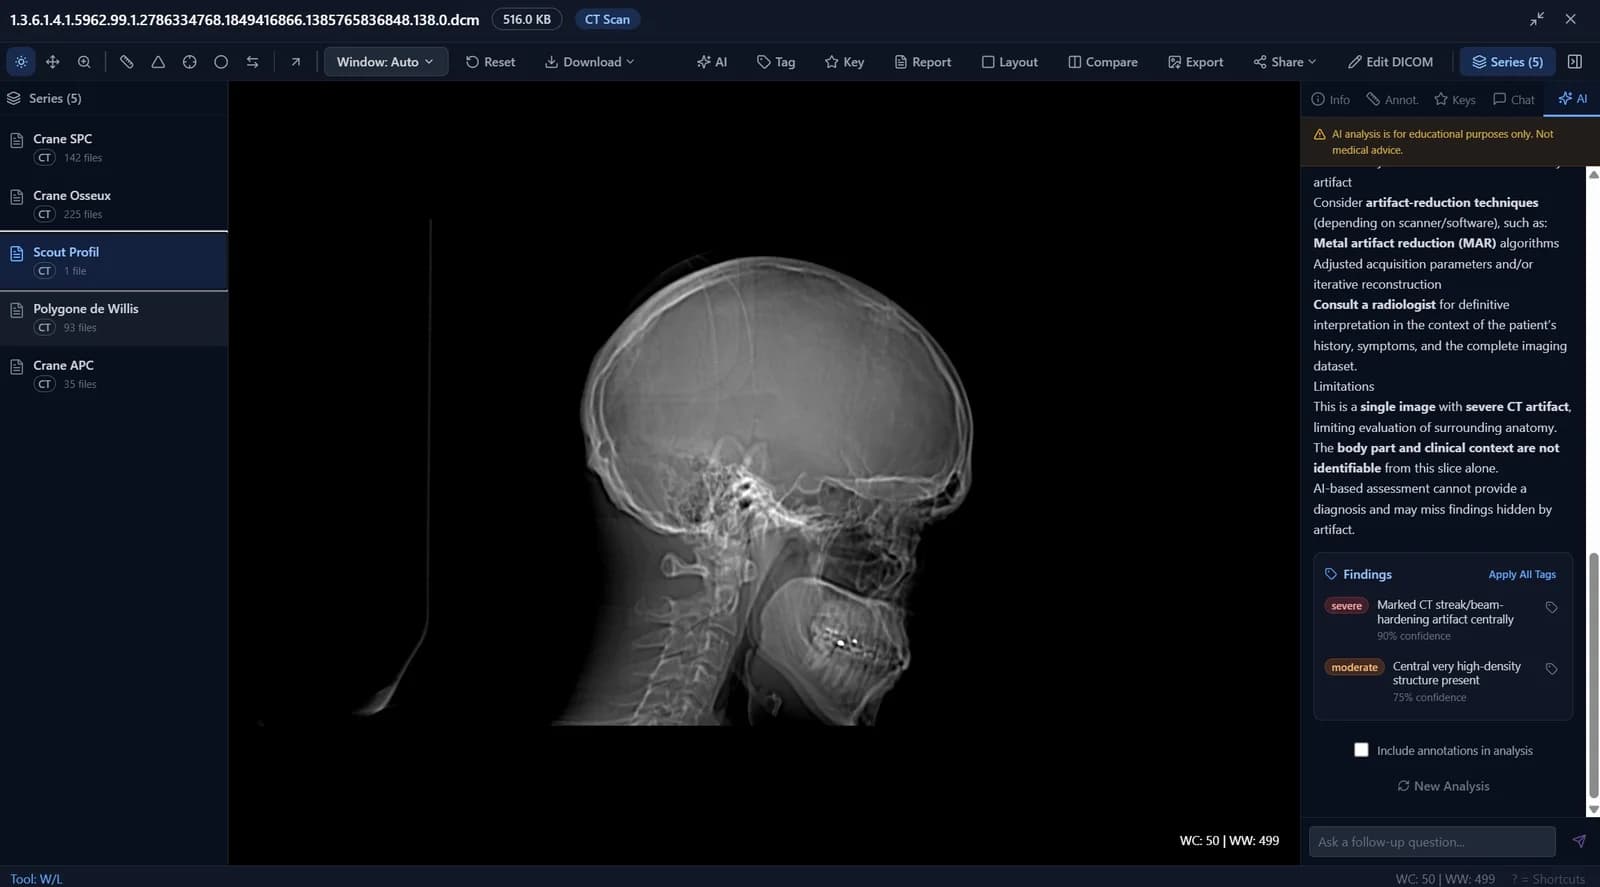Open the Crane Osseux series
The image size is (1600, 887).
coord(114,204)
